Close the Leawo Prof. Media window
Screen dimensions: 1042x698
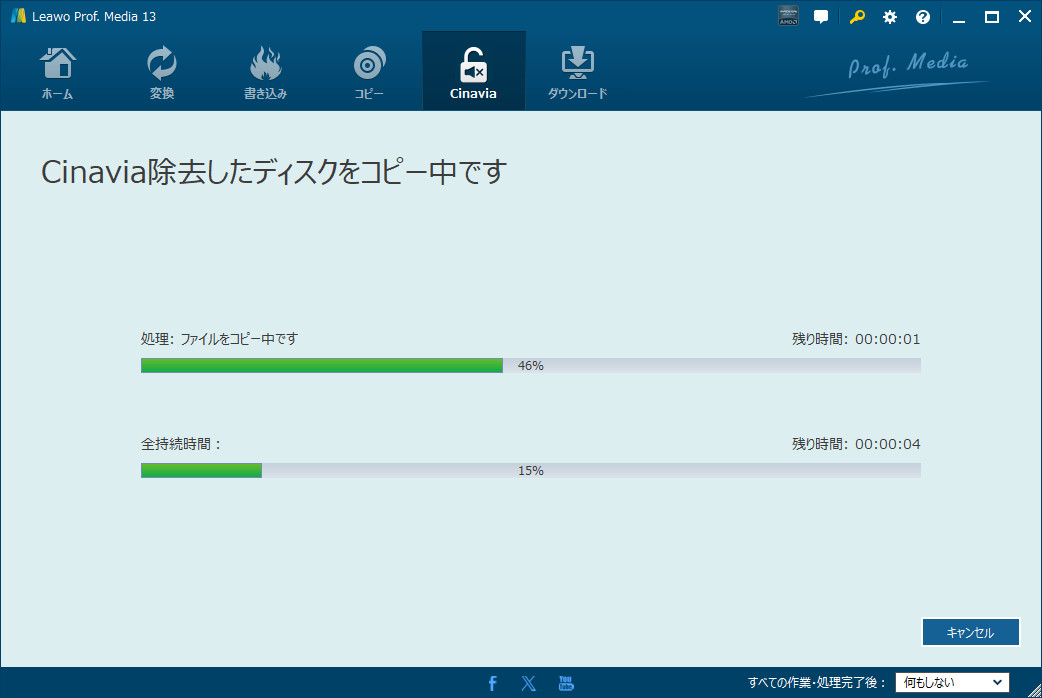[1025, 17]
